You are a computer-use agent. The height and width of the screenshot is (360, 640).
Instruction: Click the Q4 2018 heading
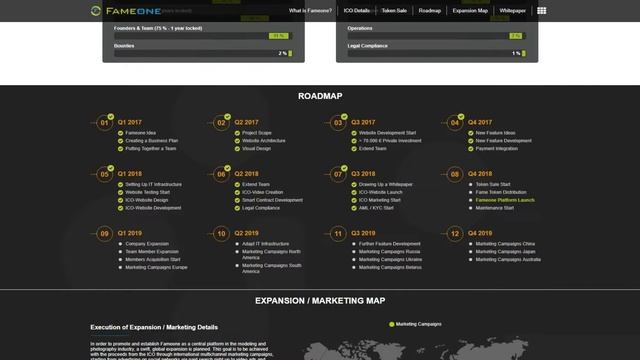[480, 173]
